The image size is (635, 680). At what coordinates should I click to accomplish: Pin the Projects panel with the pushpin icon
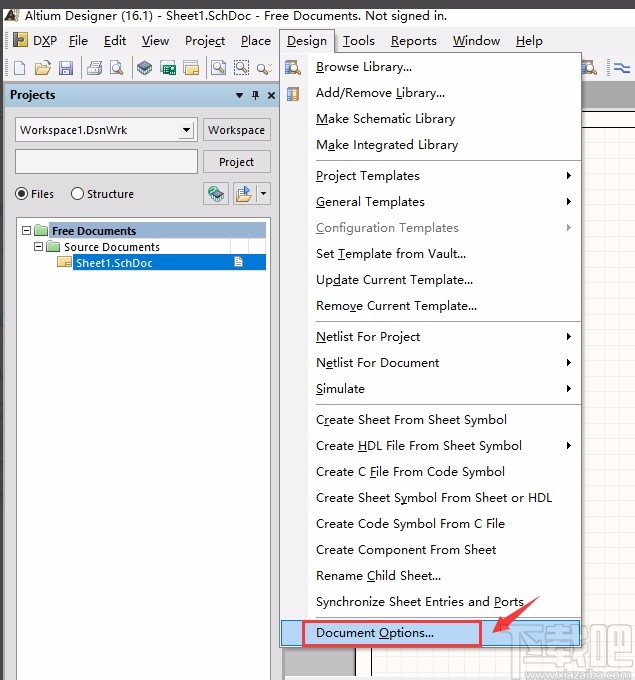pyautogui.click(x=255, y=95)
